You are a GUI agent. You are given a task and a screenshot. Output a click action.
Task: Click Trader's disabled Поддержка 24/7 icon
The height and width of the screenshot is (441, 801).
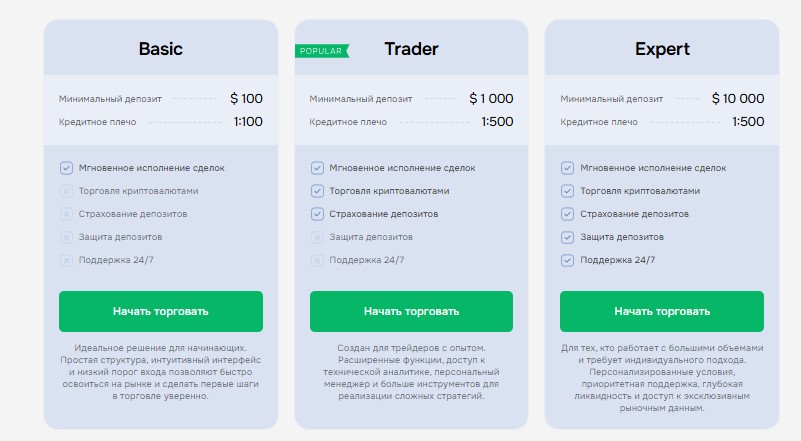point(317,260)
